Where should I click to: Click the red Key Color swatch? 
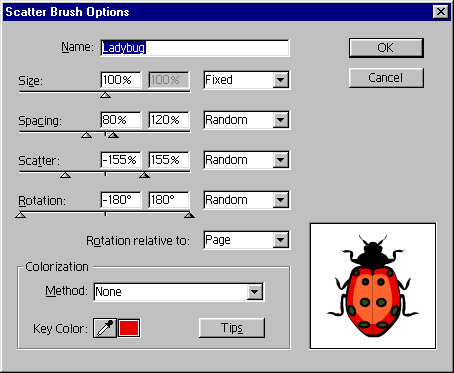pyautogui.click(x=129, y=328)
